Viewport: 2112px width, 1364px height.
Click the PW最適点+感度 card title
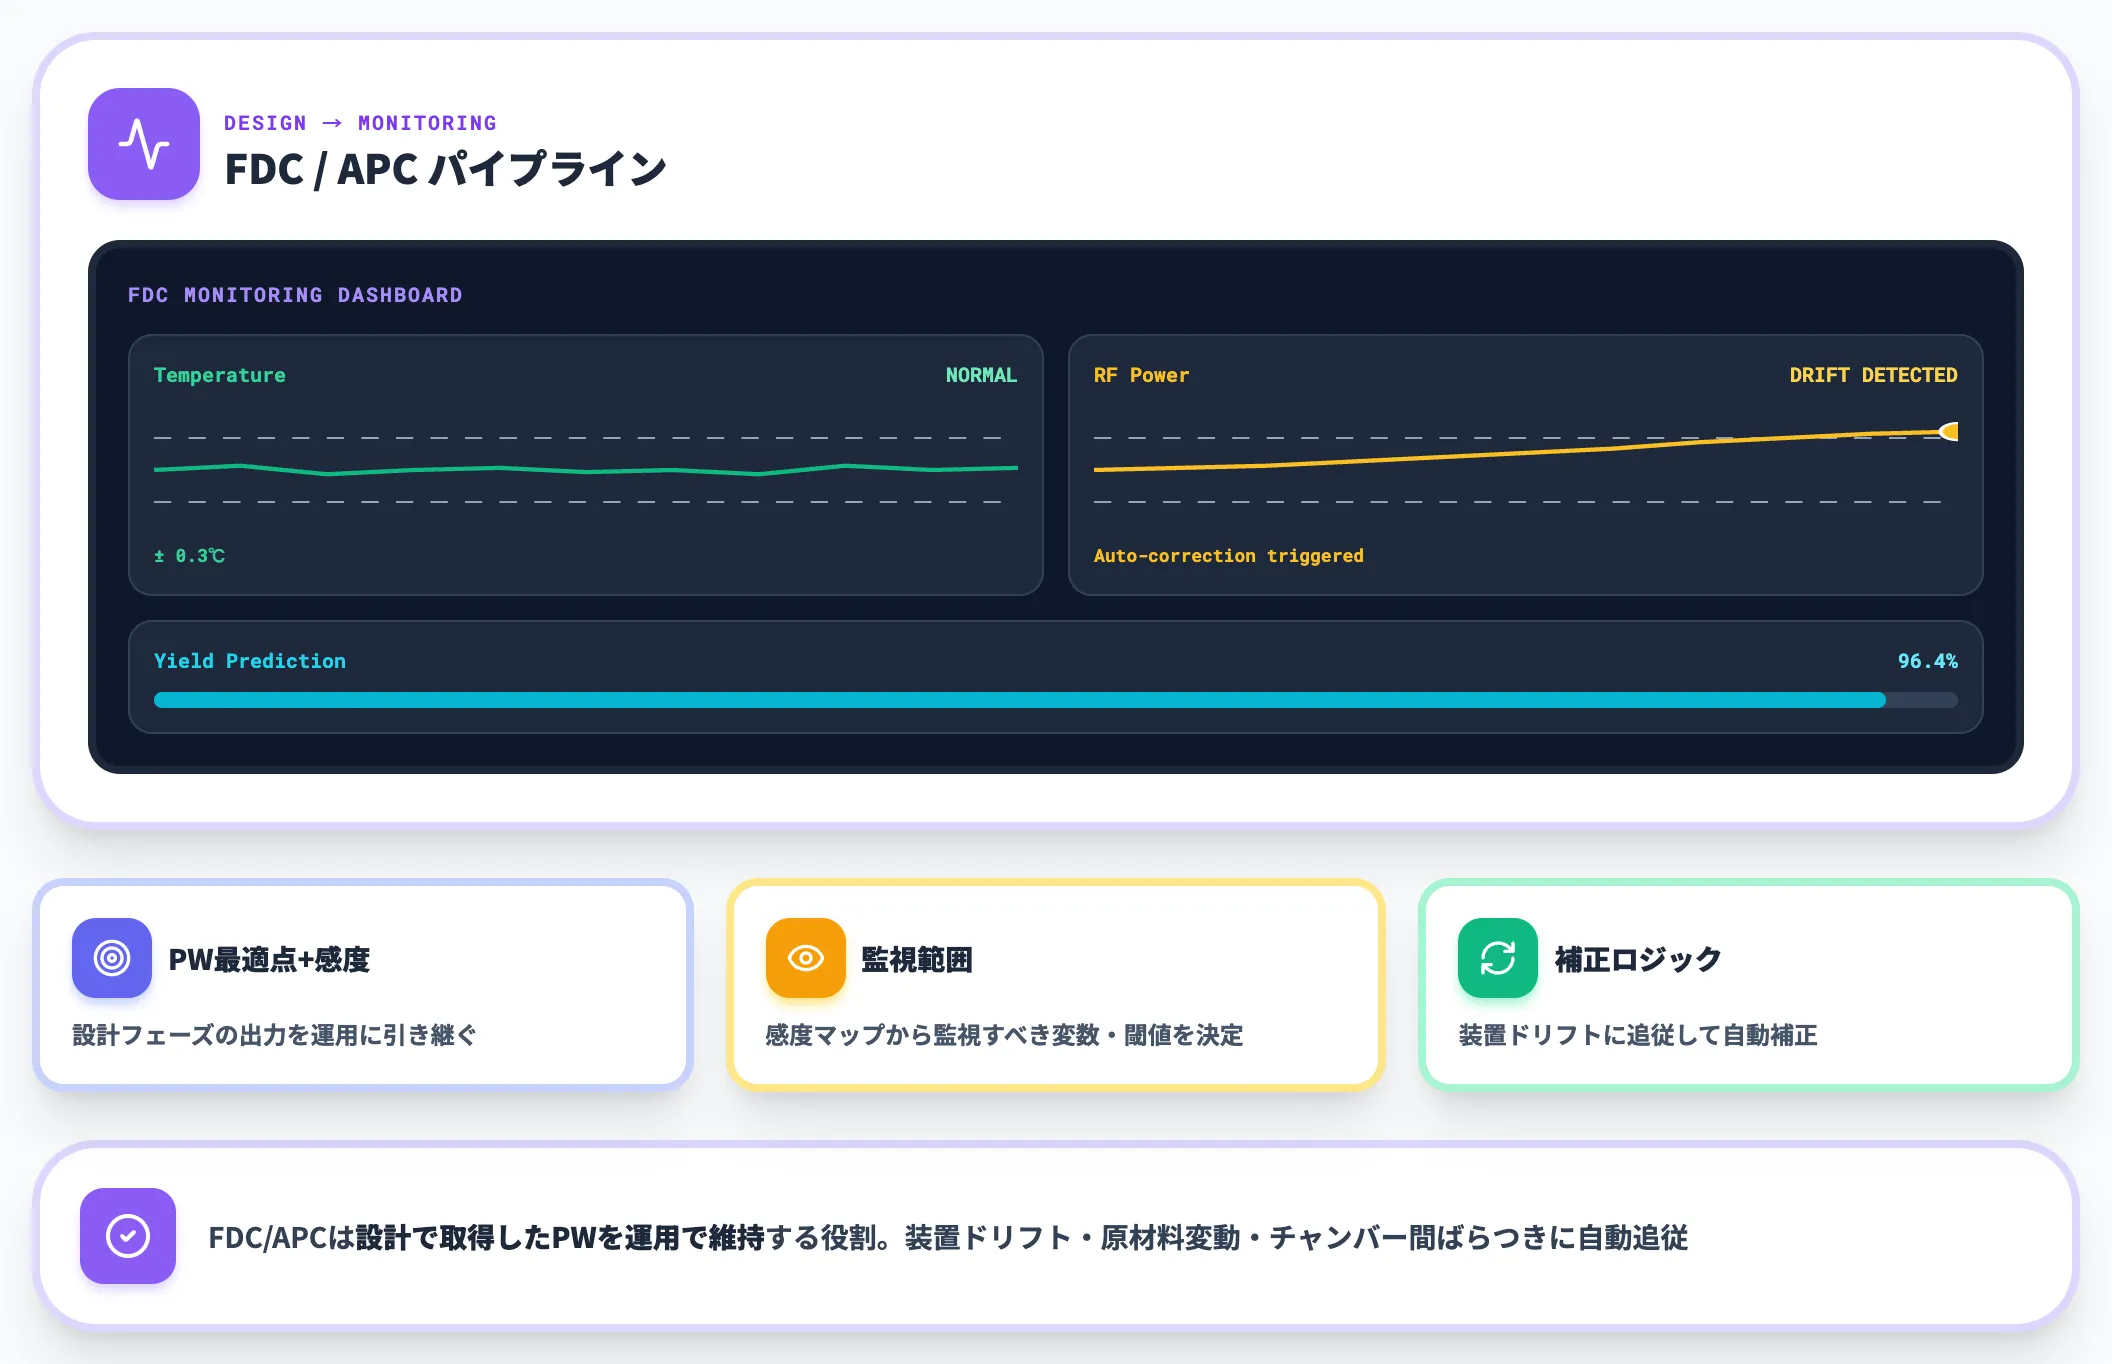(x=269, y=959)
